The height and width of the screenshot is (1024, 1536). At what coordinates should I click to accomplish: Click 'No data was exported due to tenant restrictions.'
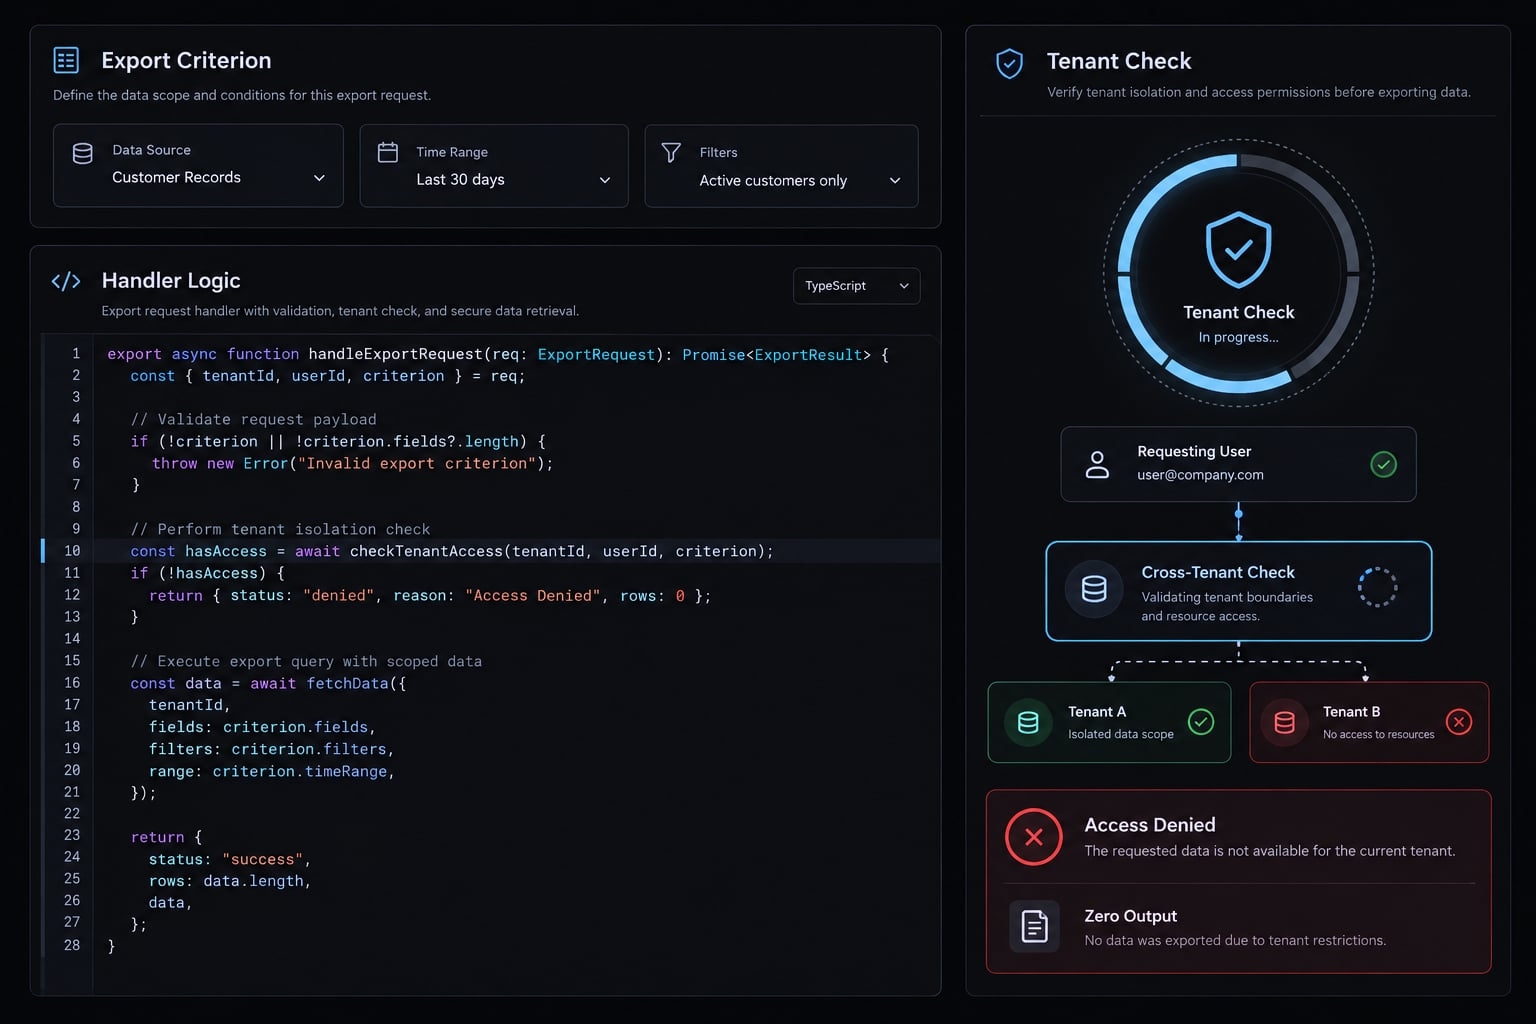pos(1235,941)
